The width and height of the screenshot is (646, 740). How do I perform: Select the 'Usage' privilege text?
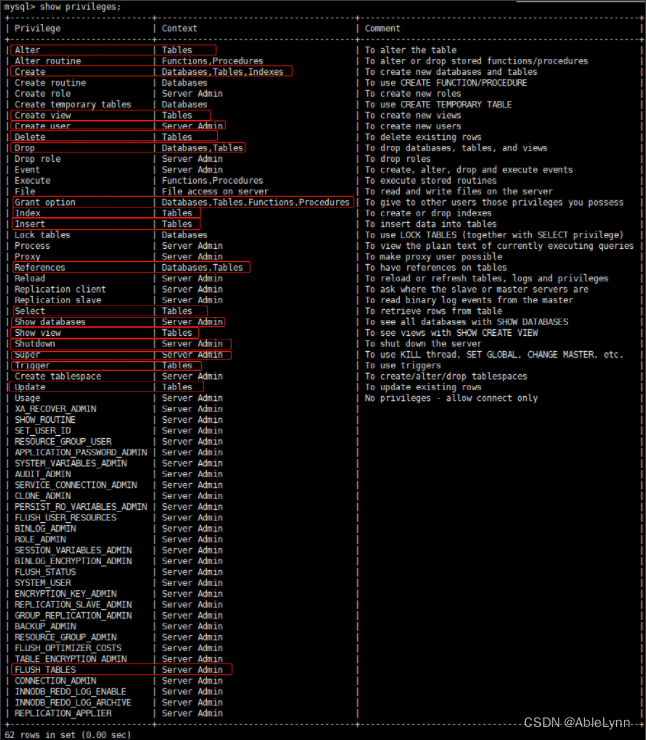coord(27,398)
